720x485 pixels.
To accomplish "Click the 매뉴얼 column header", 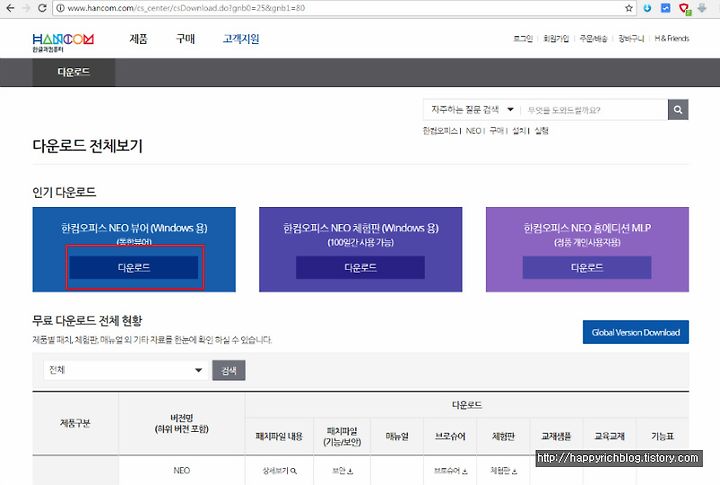I will (x=397, y=436).
